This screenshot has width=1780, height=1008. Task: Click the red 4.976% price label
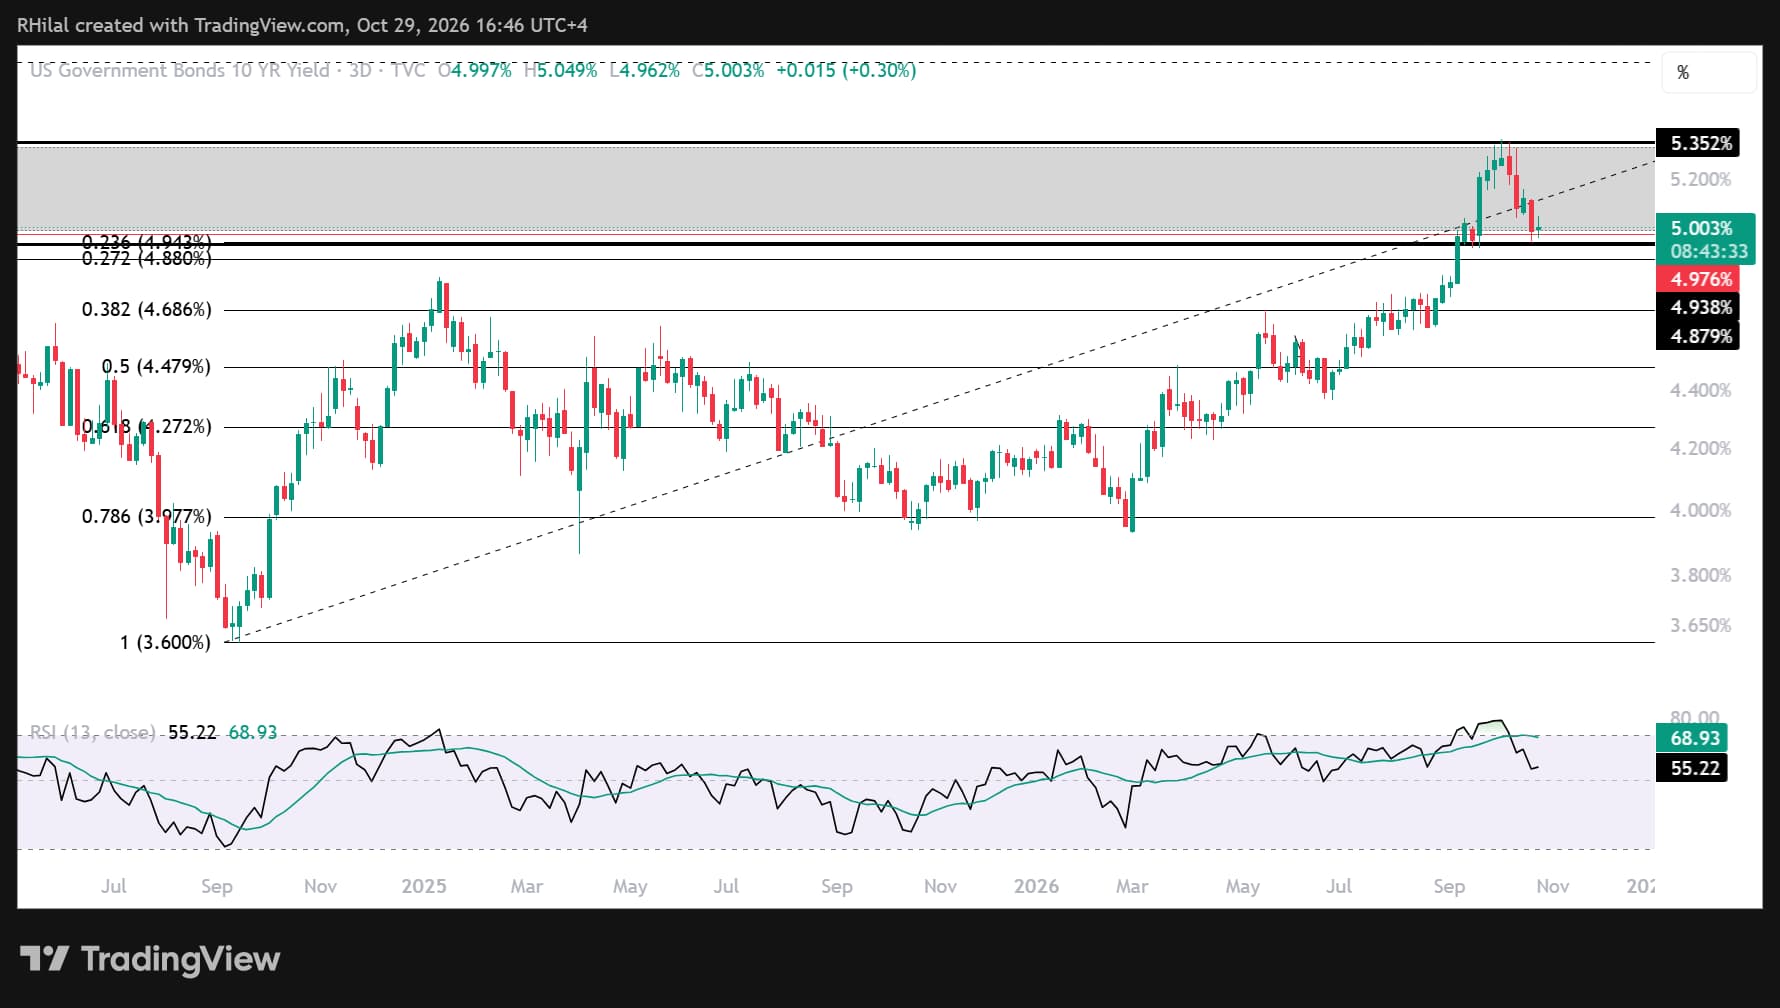click(1698, 279)
